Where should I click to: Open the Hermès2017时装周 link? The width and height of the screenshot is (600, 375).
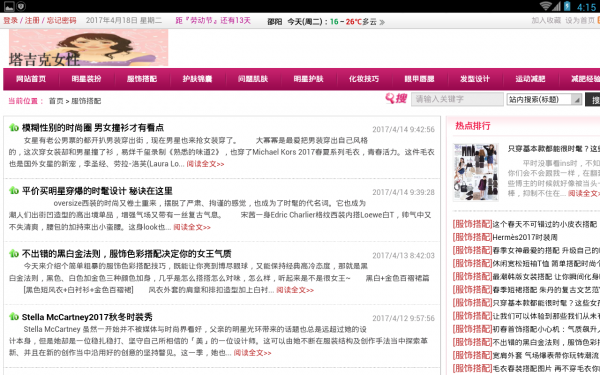pyautogui.click(x=525, y=237)
